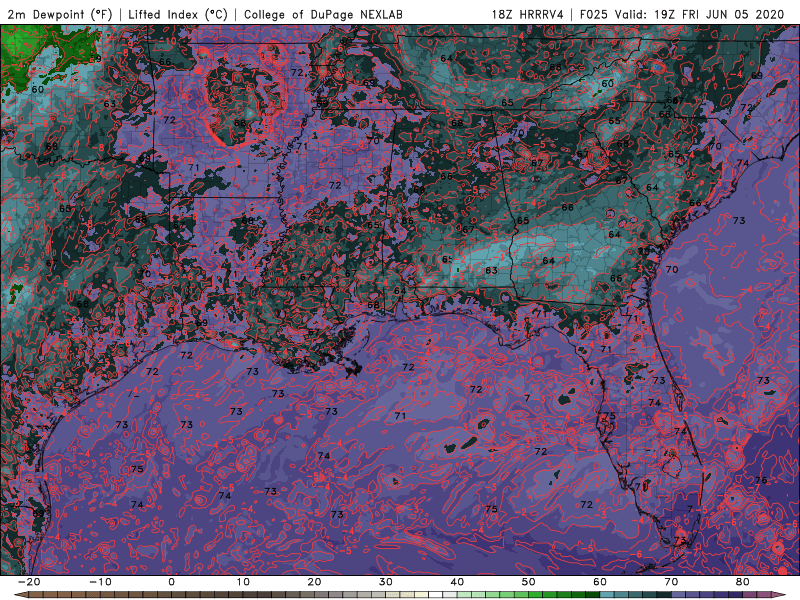Click the '-10' colorbar tick label
Image resolution: width=800 pixels, height=600 pixels.
(100, 582)
